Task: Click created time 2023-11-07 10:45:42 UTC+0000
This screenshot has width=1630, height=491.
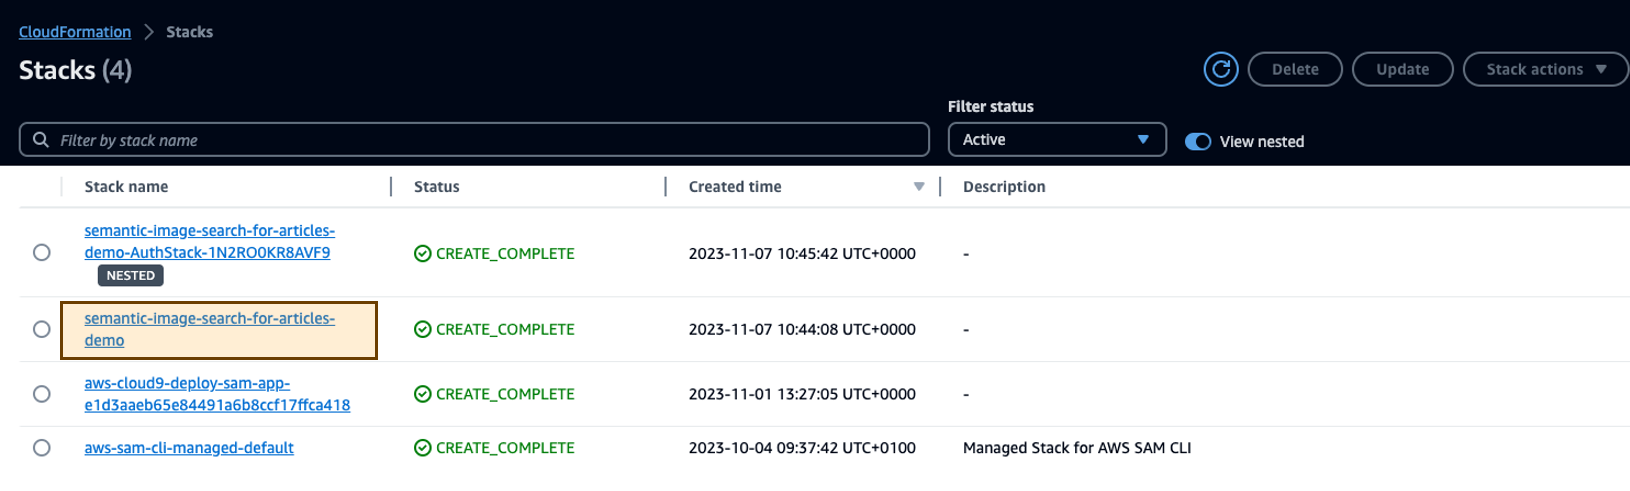Action: tap(802, 254)
